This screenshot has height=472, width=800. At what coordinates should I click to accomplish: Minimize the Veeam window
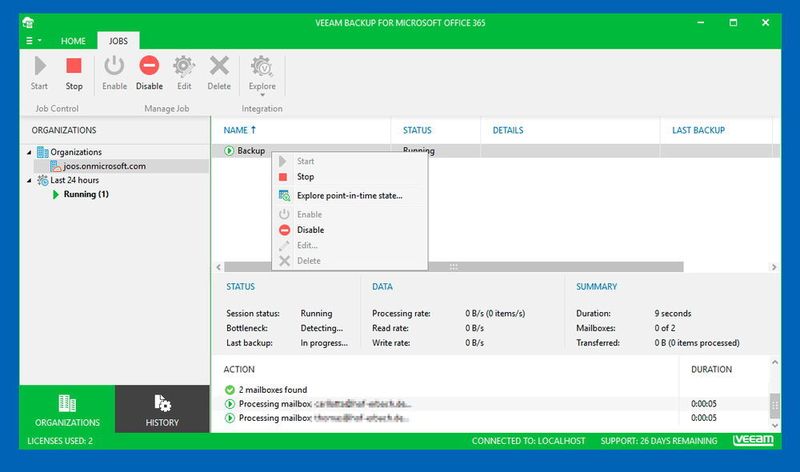click(701, 22)
